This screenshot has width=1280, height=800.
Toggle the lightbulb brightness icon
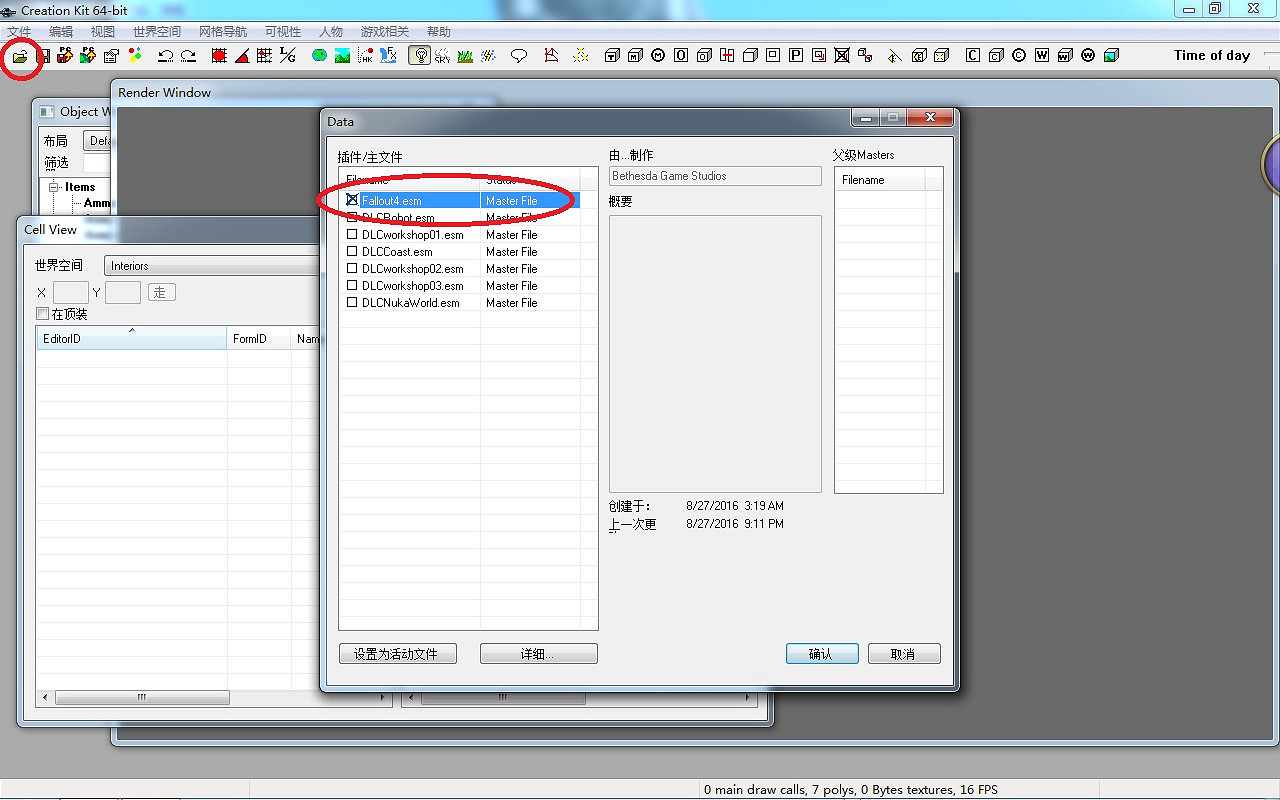pyautogui.click(x=420, y=56)
